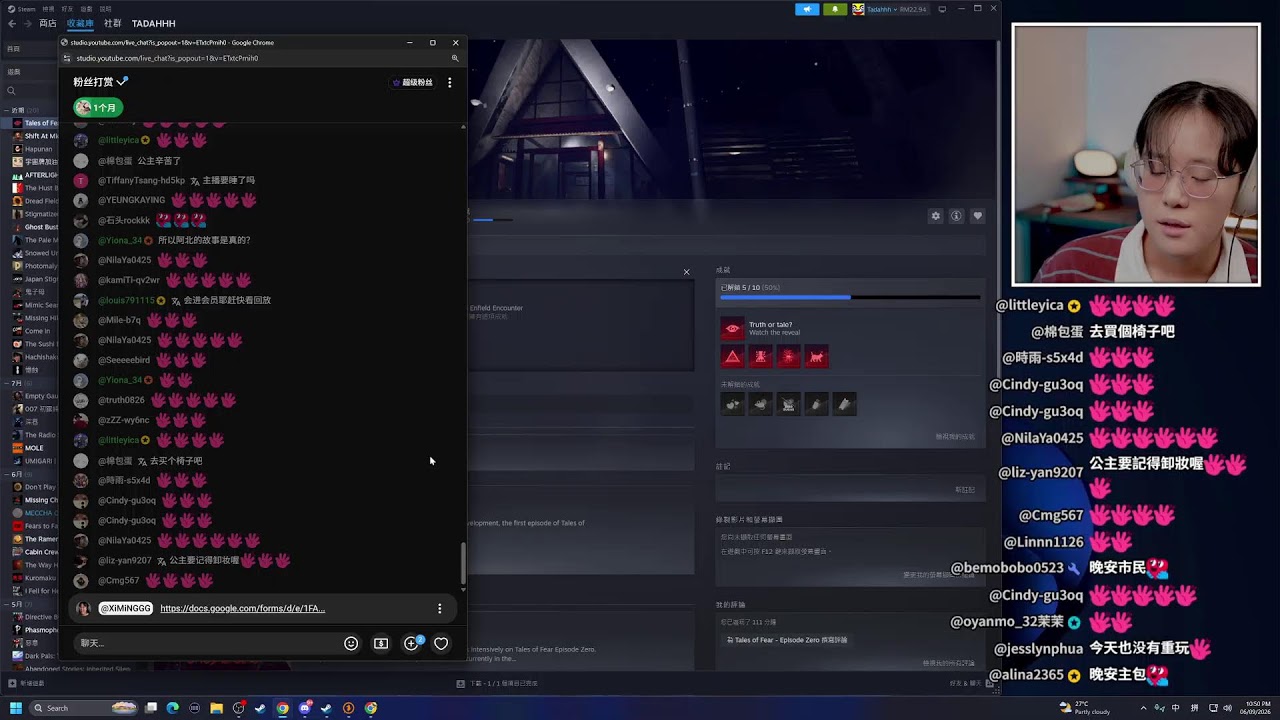Click the live chat vertical scrollbar
Screen dimensions: 1280x720
[x=463, y=565]
